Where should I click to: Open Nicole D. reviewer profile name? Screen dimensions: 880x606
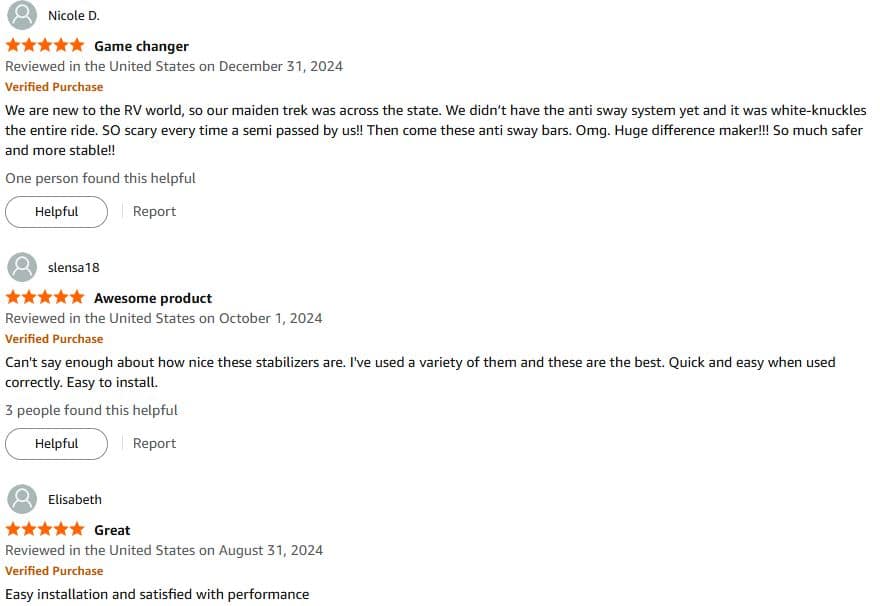pos(74,16)
